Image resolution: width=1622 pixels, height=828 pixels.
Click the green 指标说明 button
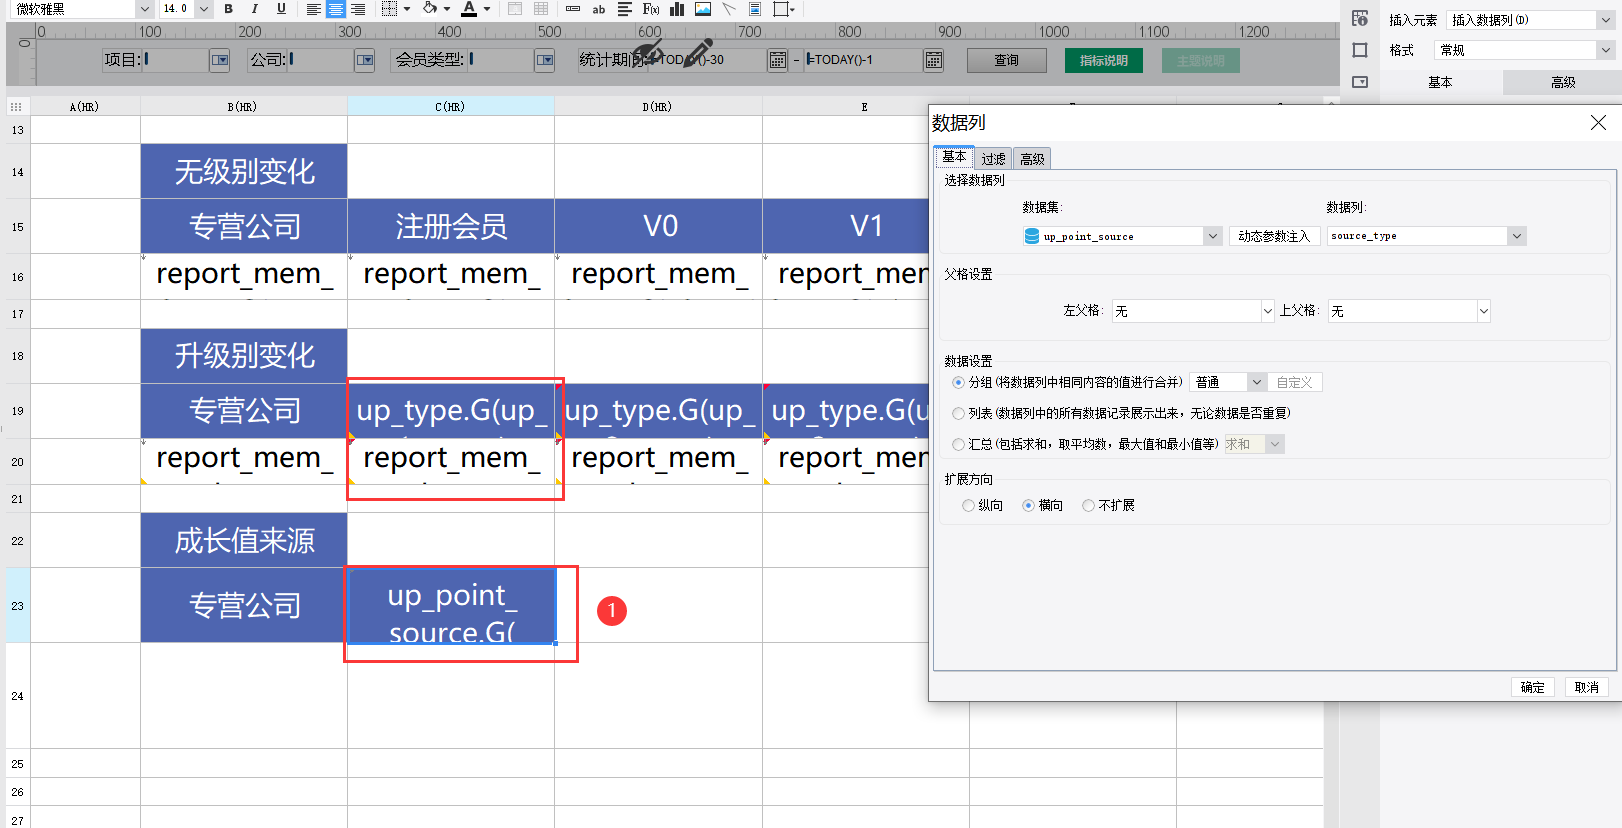click(x=1104, y=60)
